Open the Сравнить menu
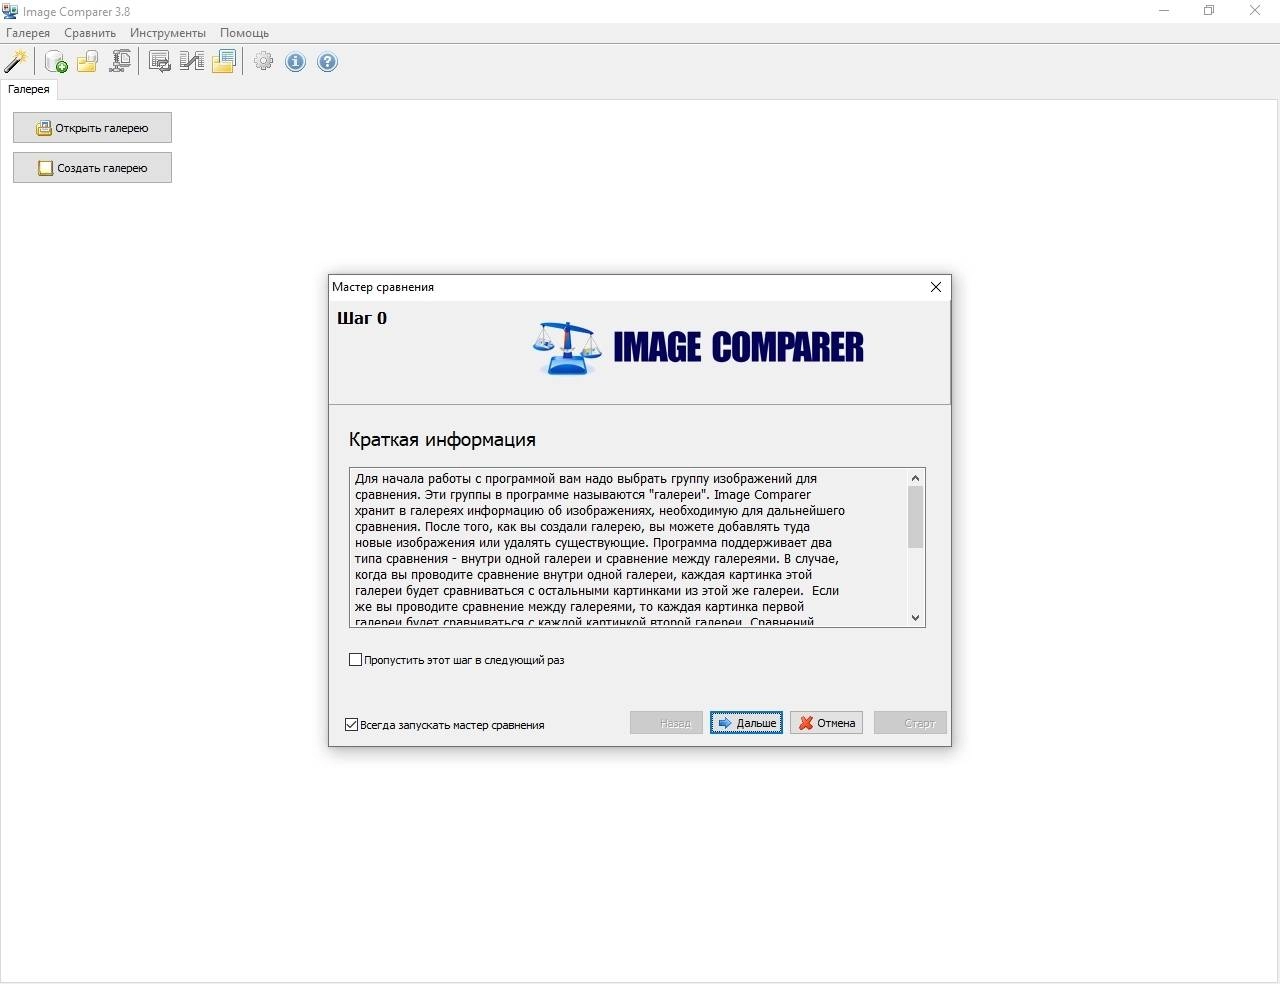 click(x=90, y=33)
